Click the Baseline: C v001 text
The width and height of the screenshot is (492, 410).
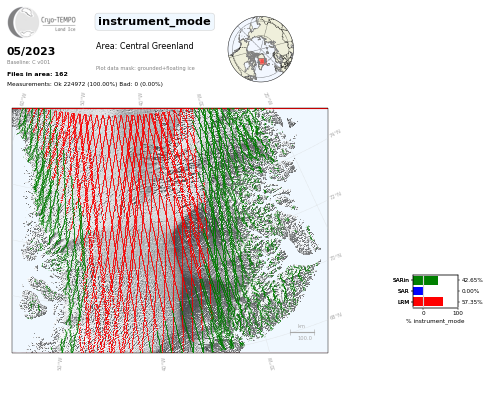click(28, 62)
